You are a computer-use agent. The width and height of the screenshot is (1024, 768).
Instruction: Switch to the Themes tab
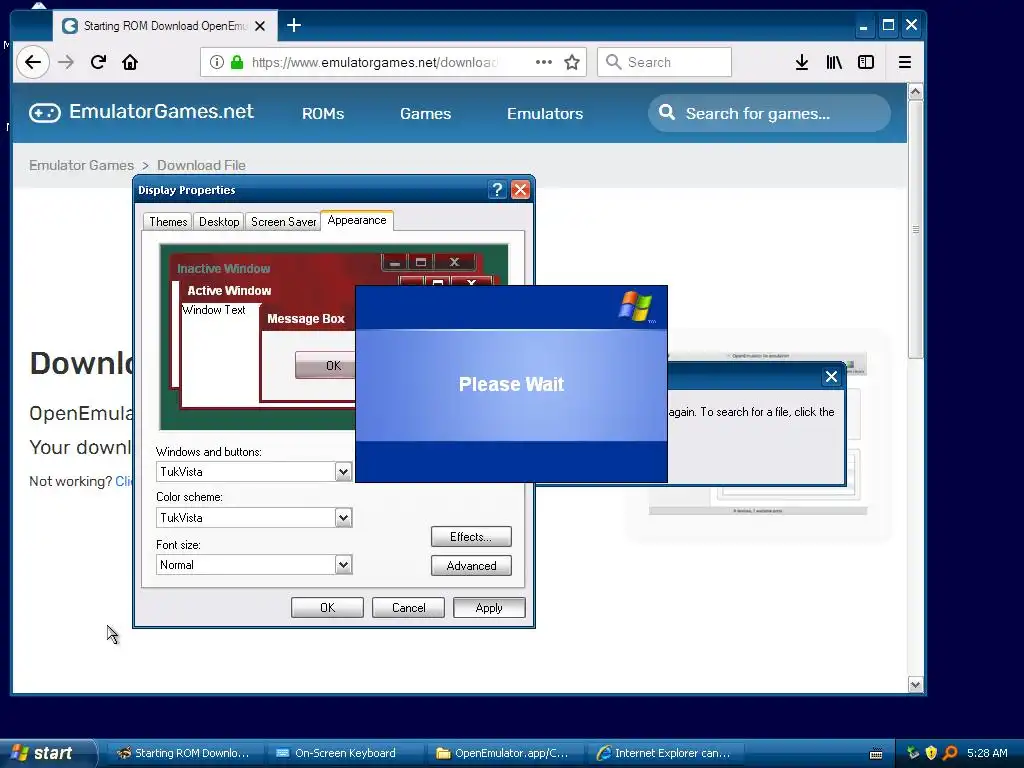point(168,222)
